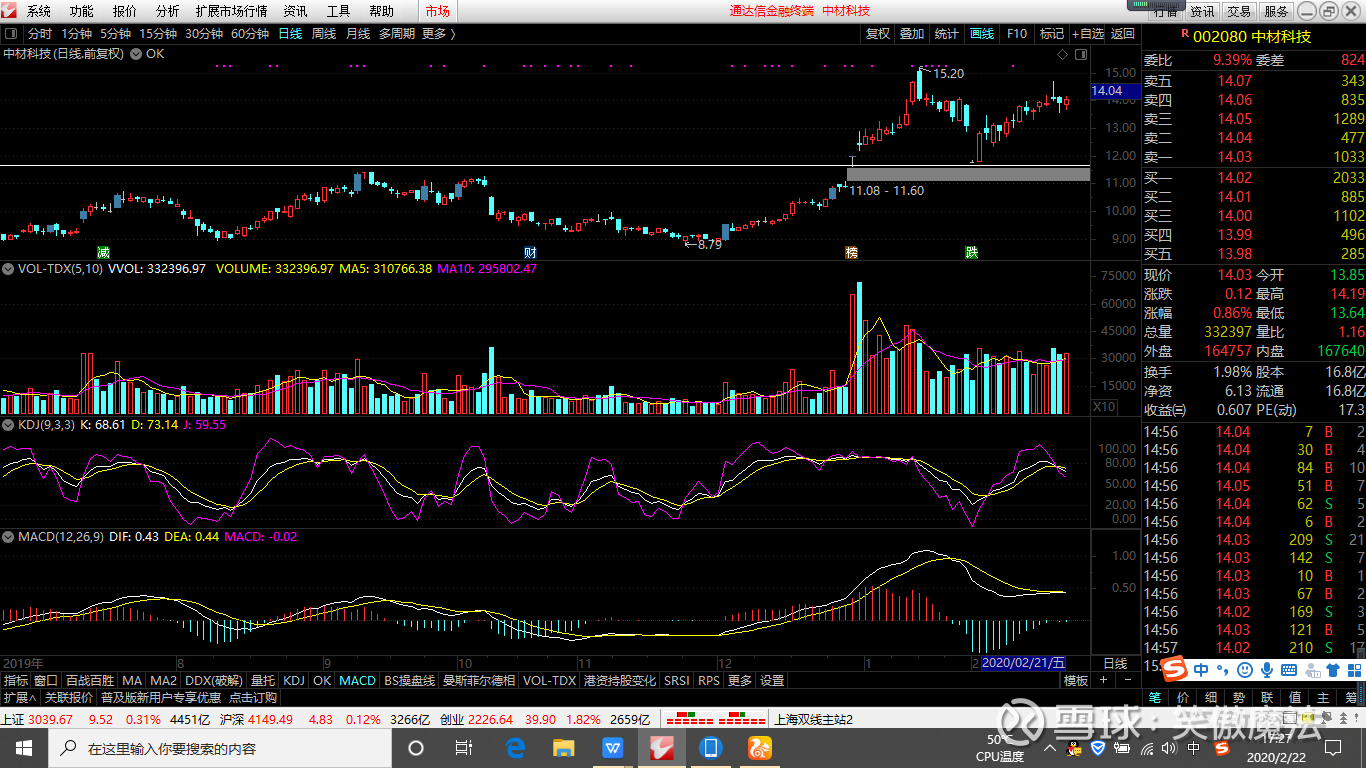This screenshot has width=1366, height=768.
Task: Click 上海双线主站2 server status
Action: pos(814,719)
